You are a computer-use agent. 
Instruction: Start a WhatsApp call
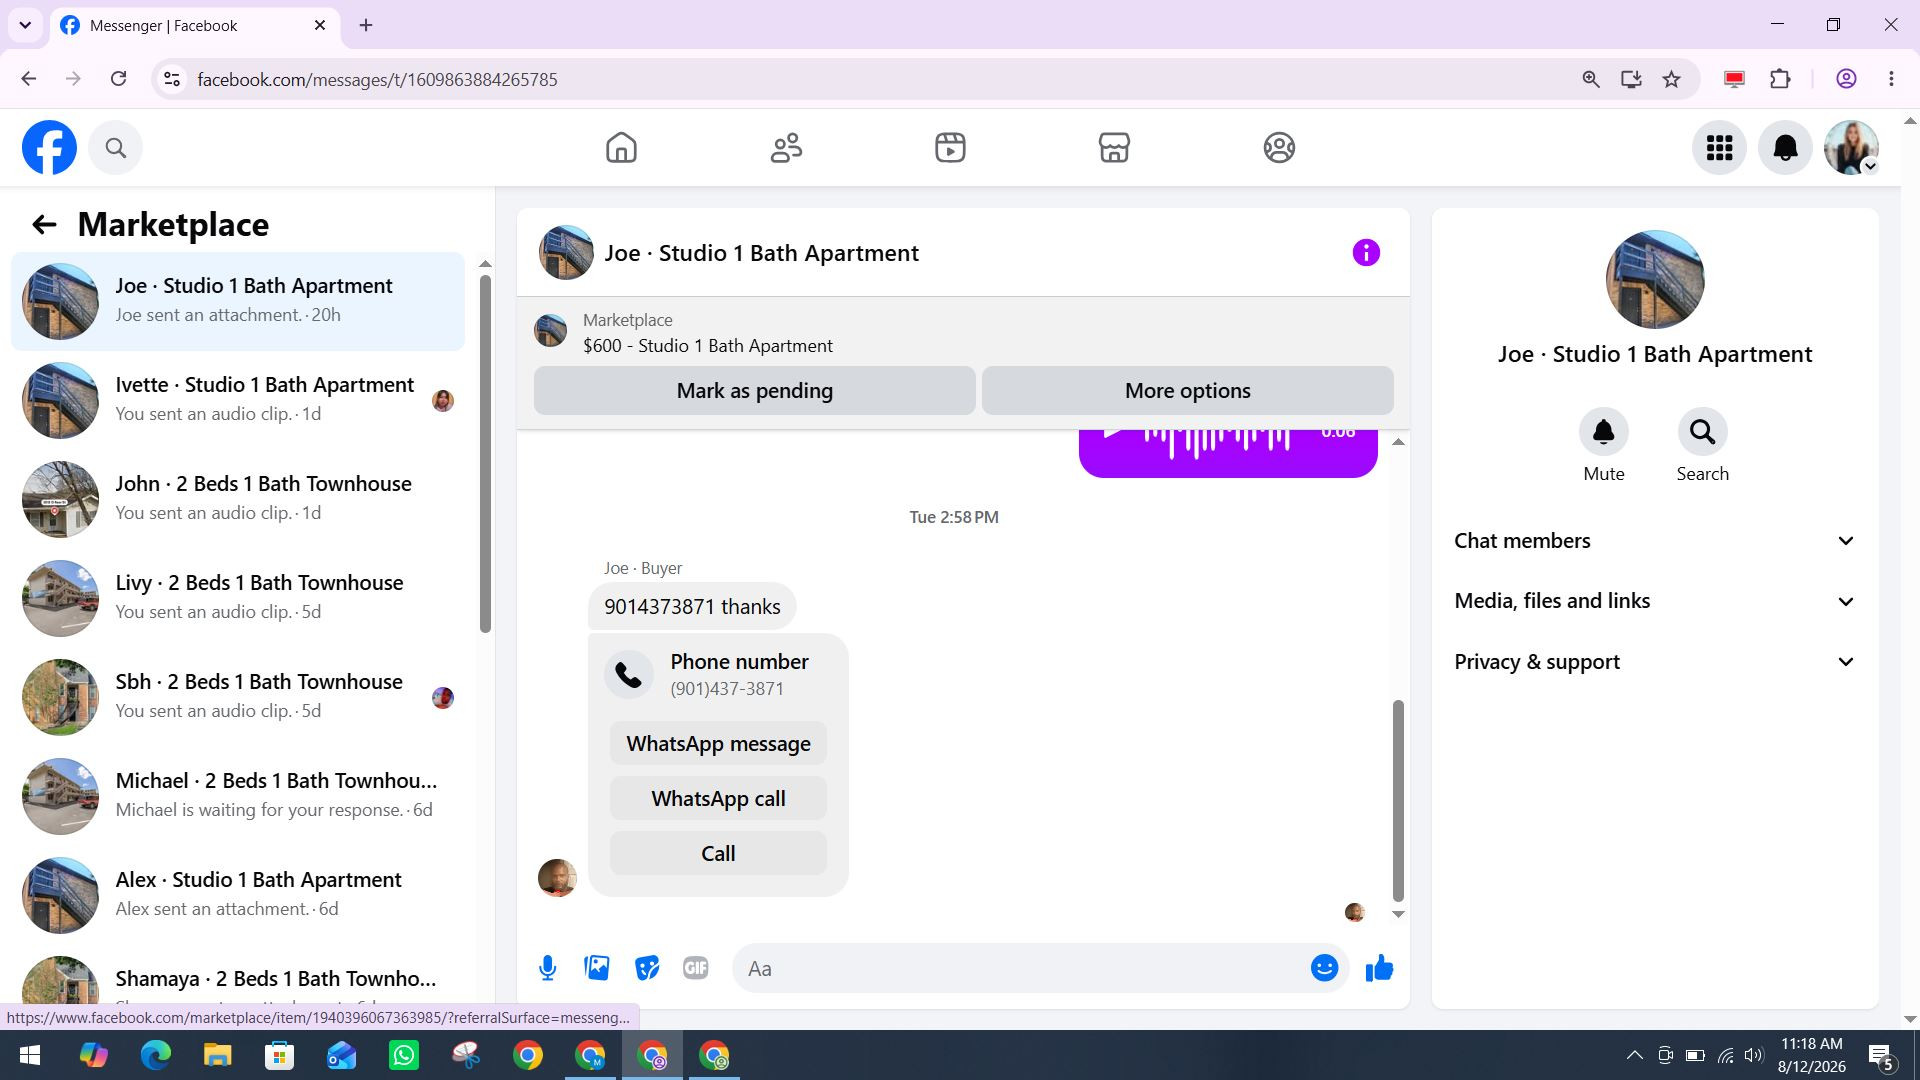(x=718, y=799)
